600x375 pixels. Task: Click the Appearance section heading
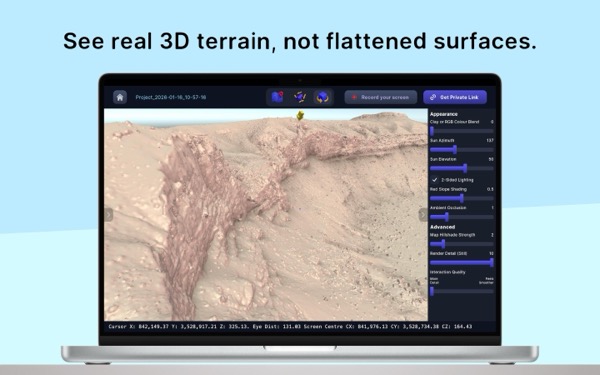[443, 114]
